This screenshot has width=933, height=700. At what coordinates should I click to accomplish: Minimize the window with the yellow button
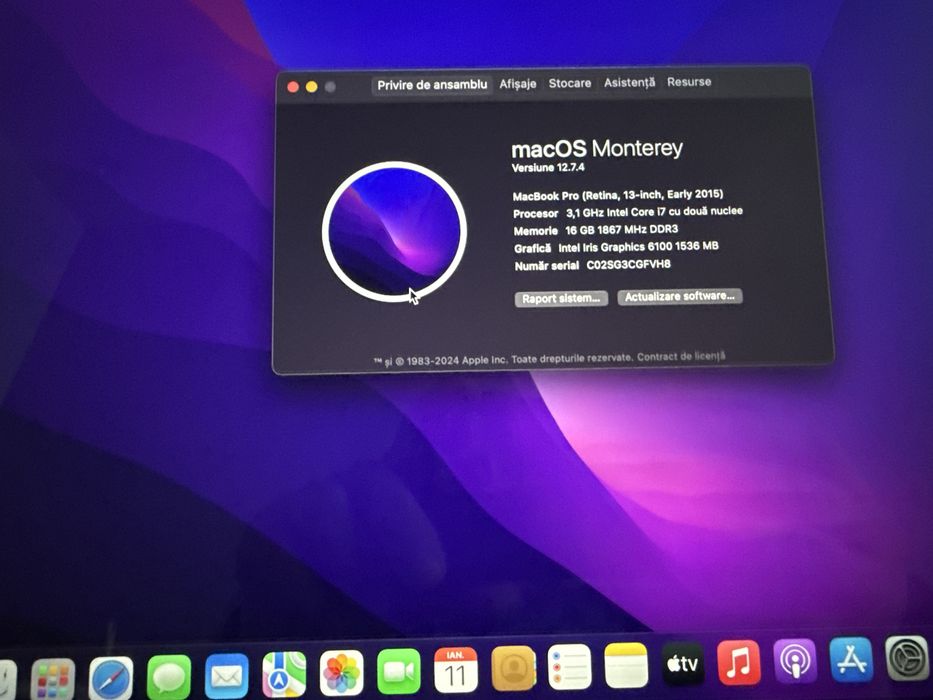[311, 87]
